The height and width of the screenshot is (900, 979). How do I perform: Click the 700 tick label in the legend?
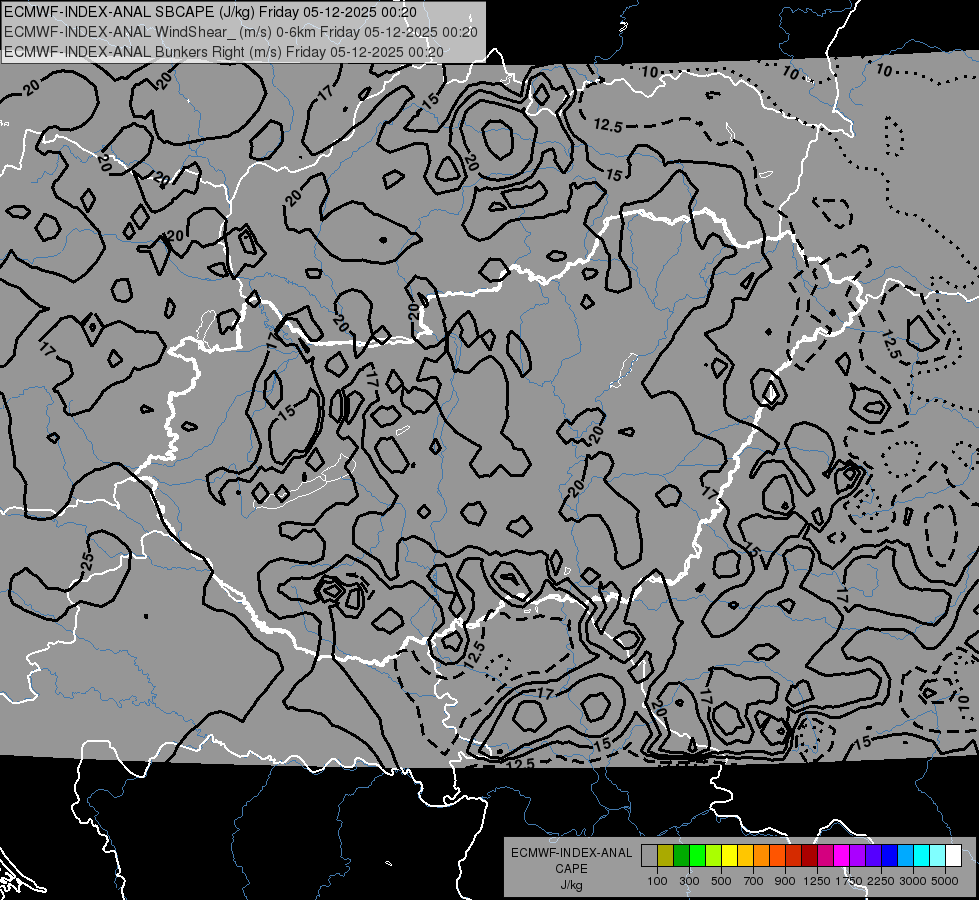754,881
